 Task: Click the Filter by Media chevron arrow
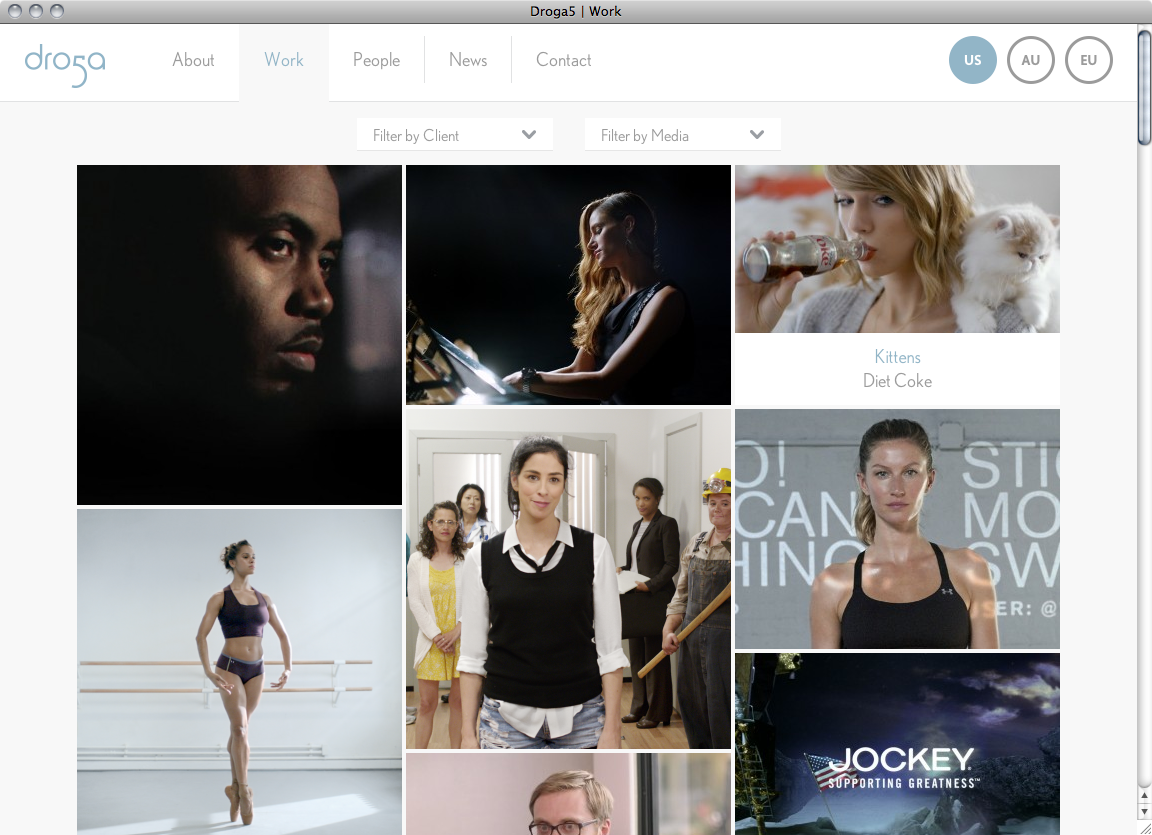pos(757,135)
